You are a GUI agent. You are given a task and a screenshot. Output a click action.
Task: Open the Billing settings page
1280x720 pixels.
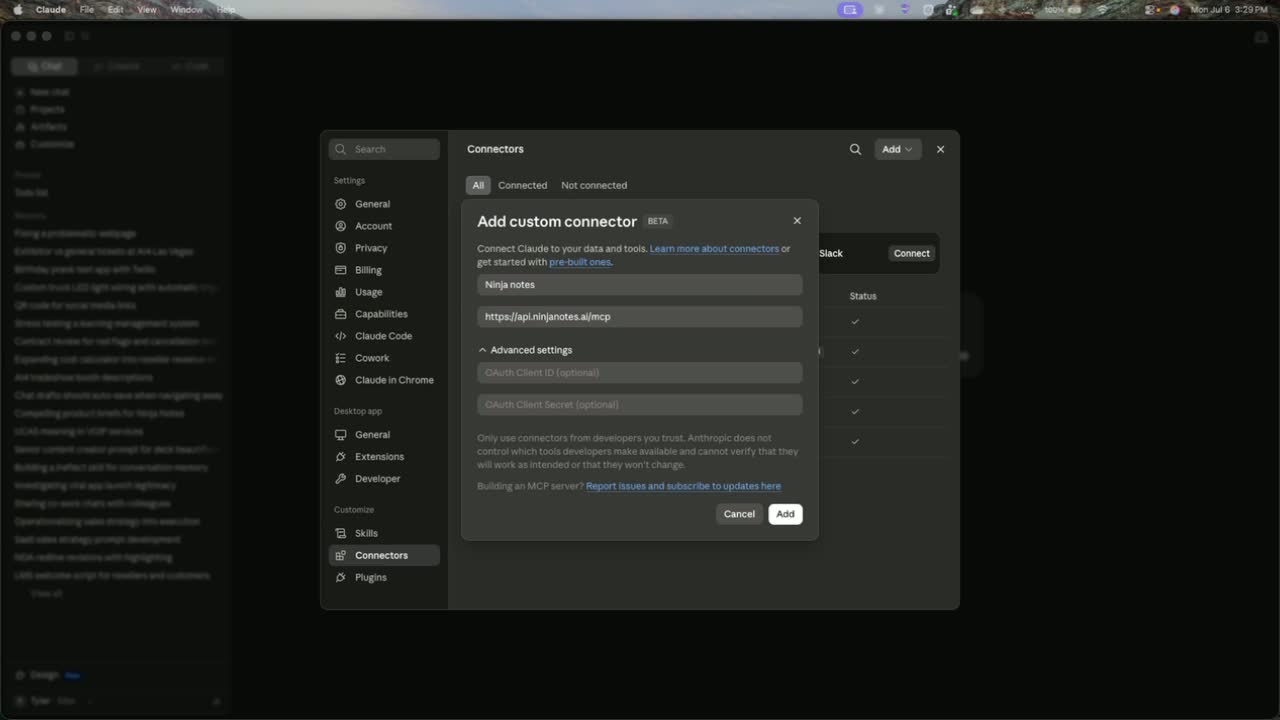(x=384, y=270)
